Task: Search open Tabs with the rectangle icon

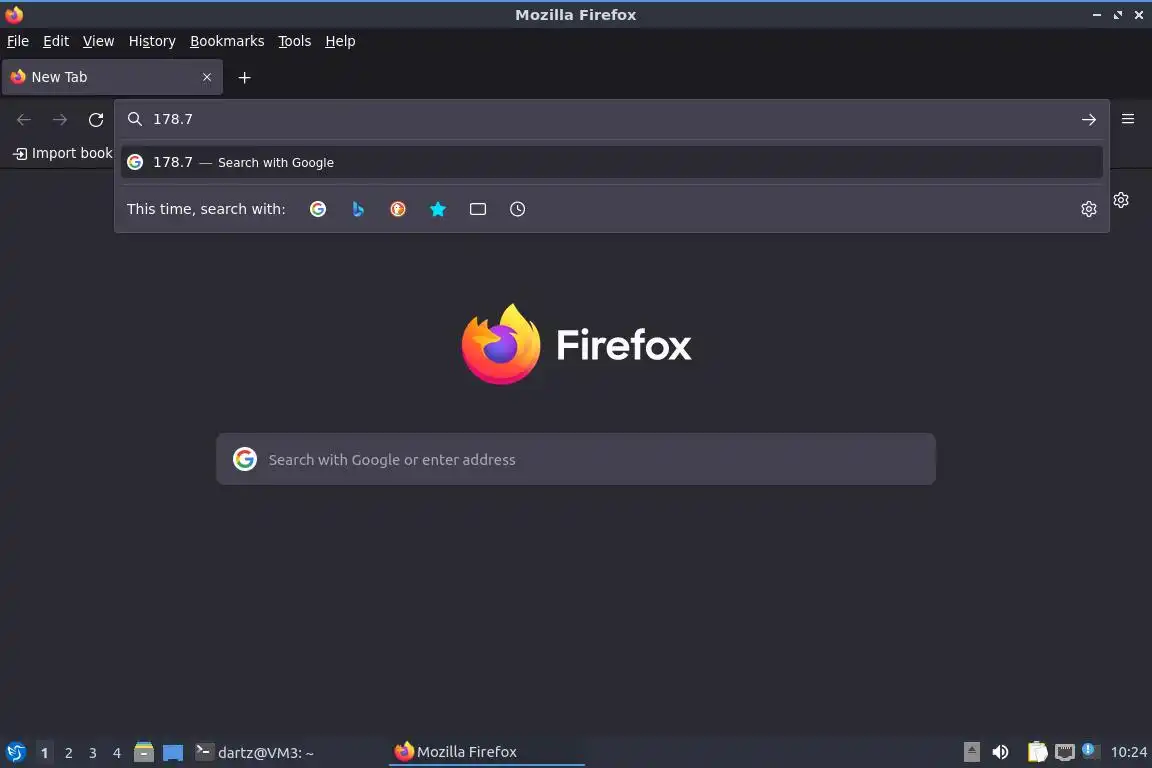Action: [478, 209]
